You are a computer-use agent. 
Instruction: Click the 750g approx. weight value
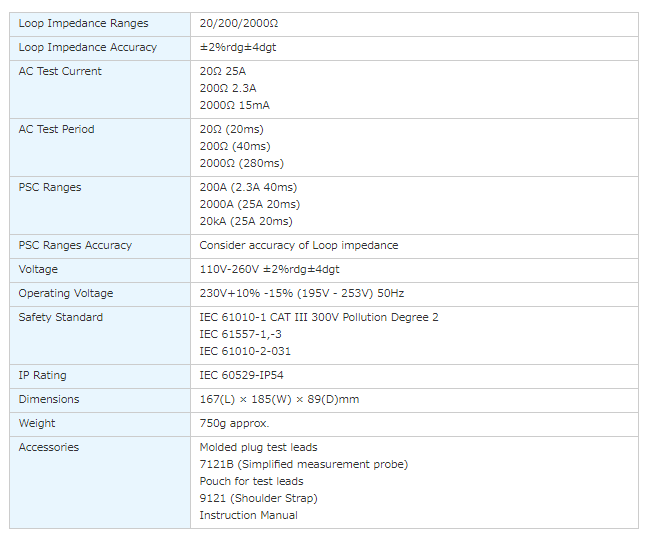234,423
